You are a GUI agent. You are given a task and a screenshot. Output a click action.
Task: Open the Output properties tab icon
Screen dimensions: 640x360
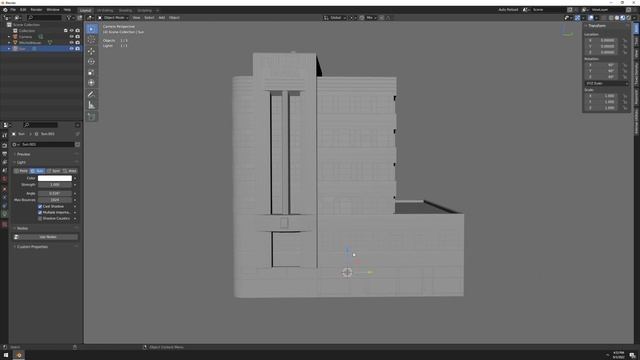[x=4, y=154]
